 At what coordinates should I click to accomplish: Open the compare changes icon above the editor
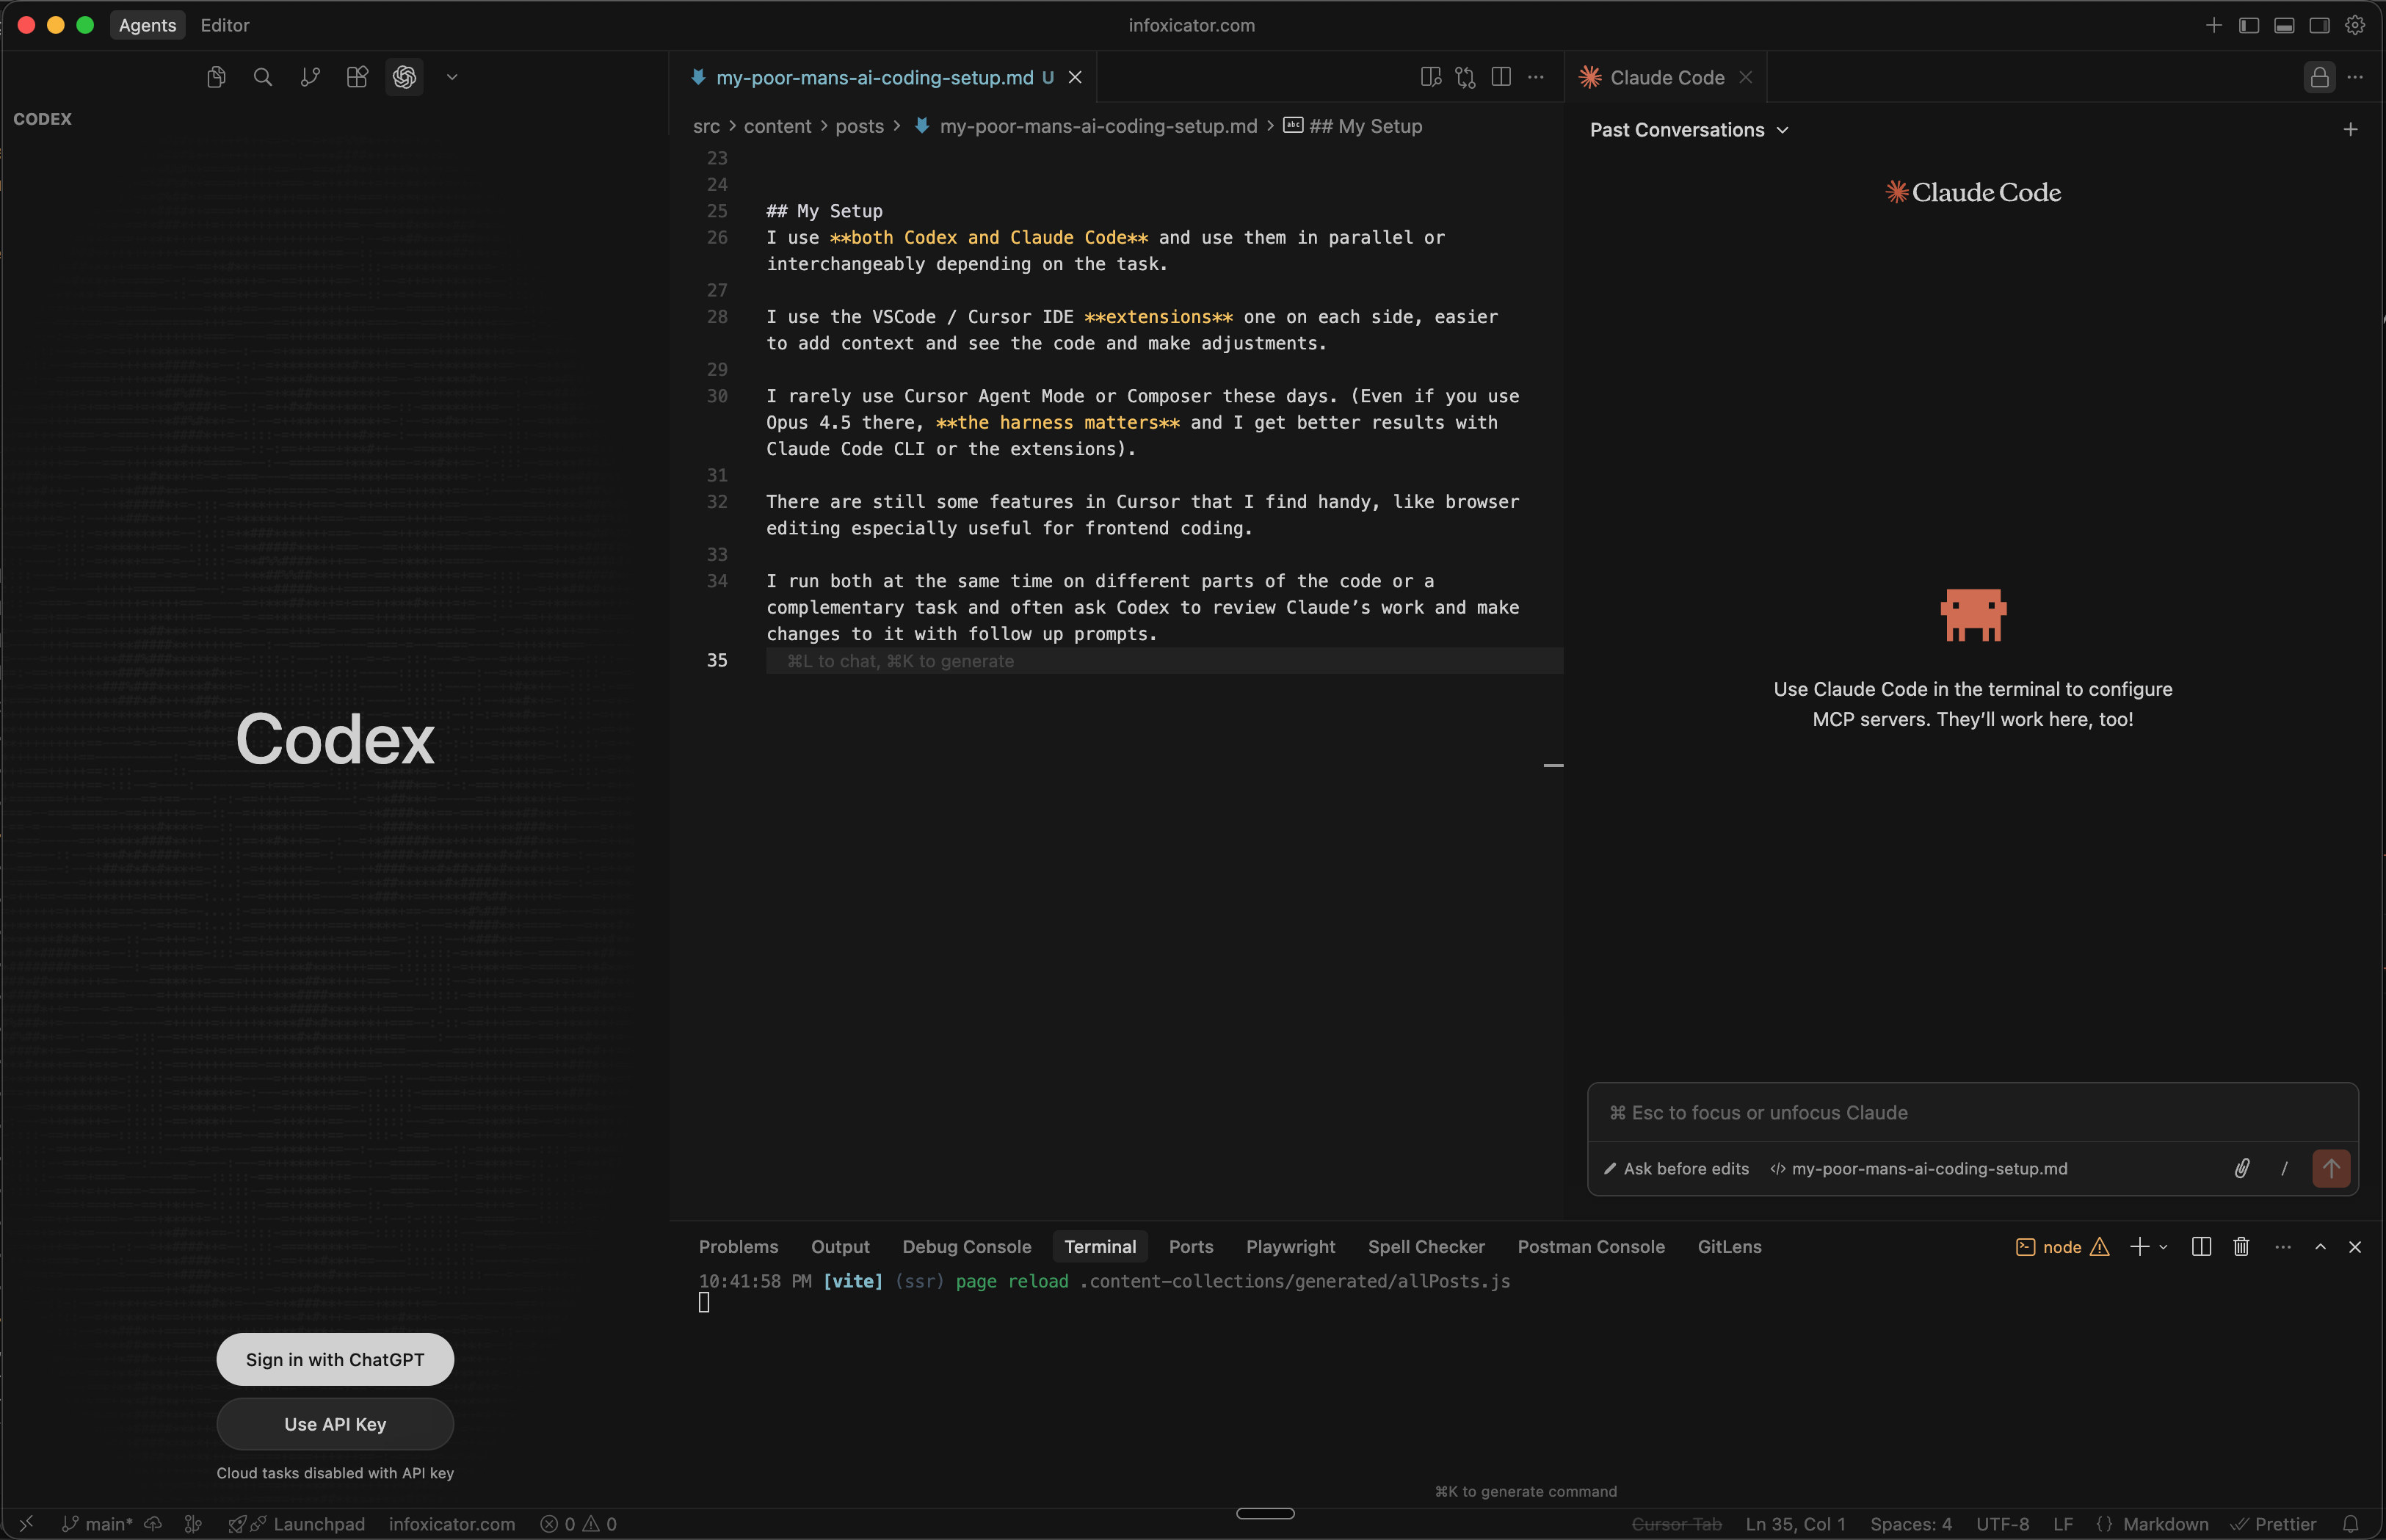(x=1465, y=77)
